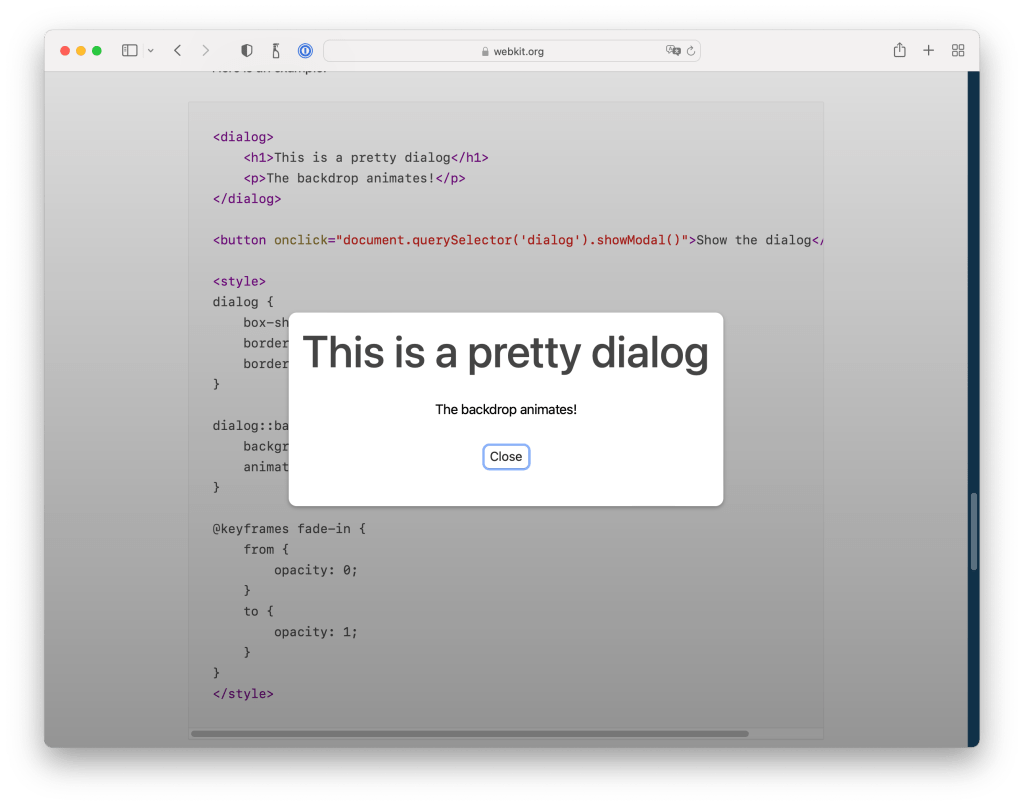Screen dimensions: 1024x806
Task: Go forward to the next page
Action: (x=206, y=50)
